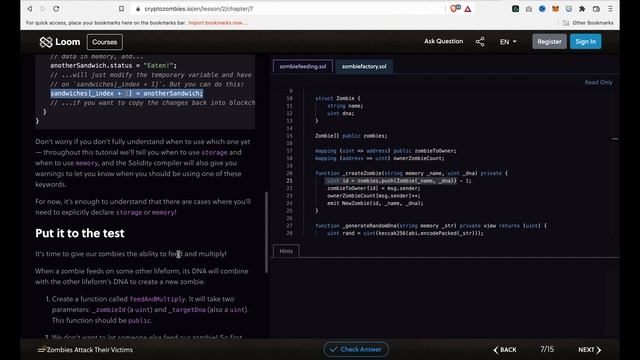The width and height of the screenshot is (640, 360).
Task: Click the site lock icon
Action: pyautogui.click(x=138, y=9)
